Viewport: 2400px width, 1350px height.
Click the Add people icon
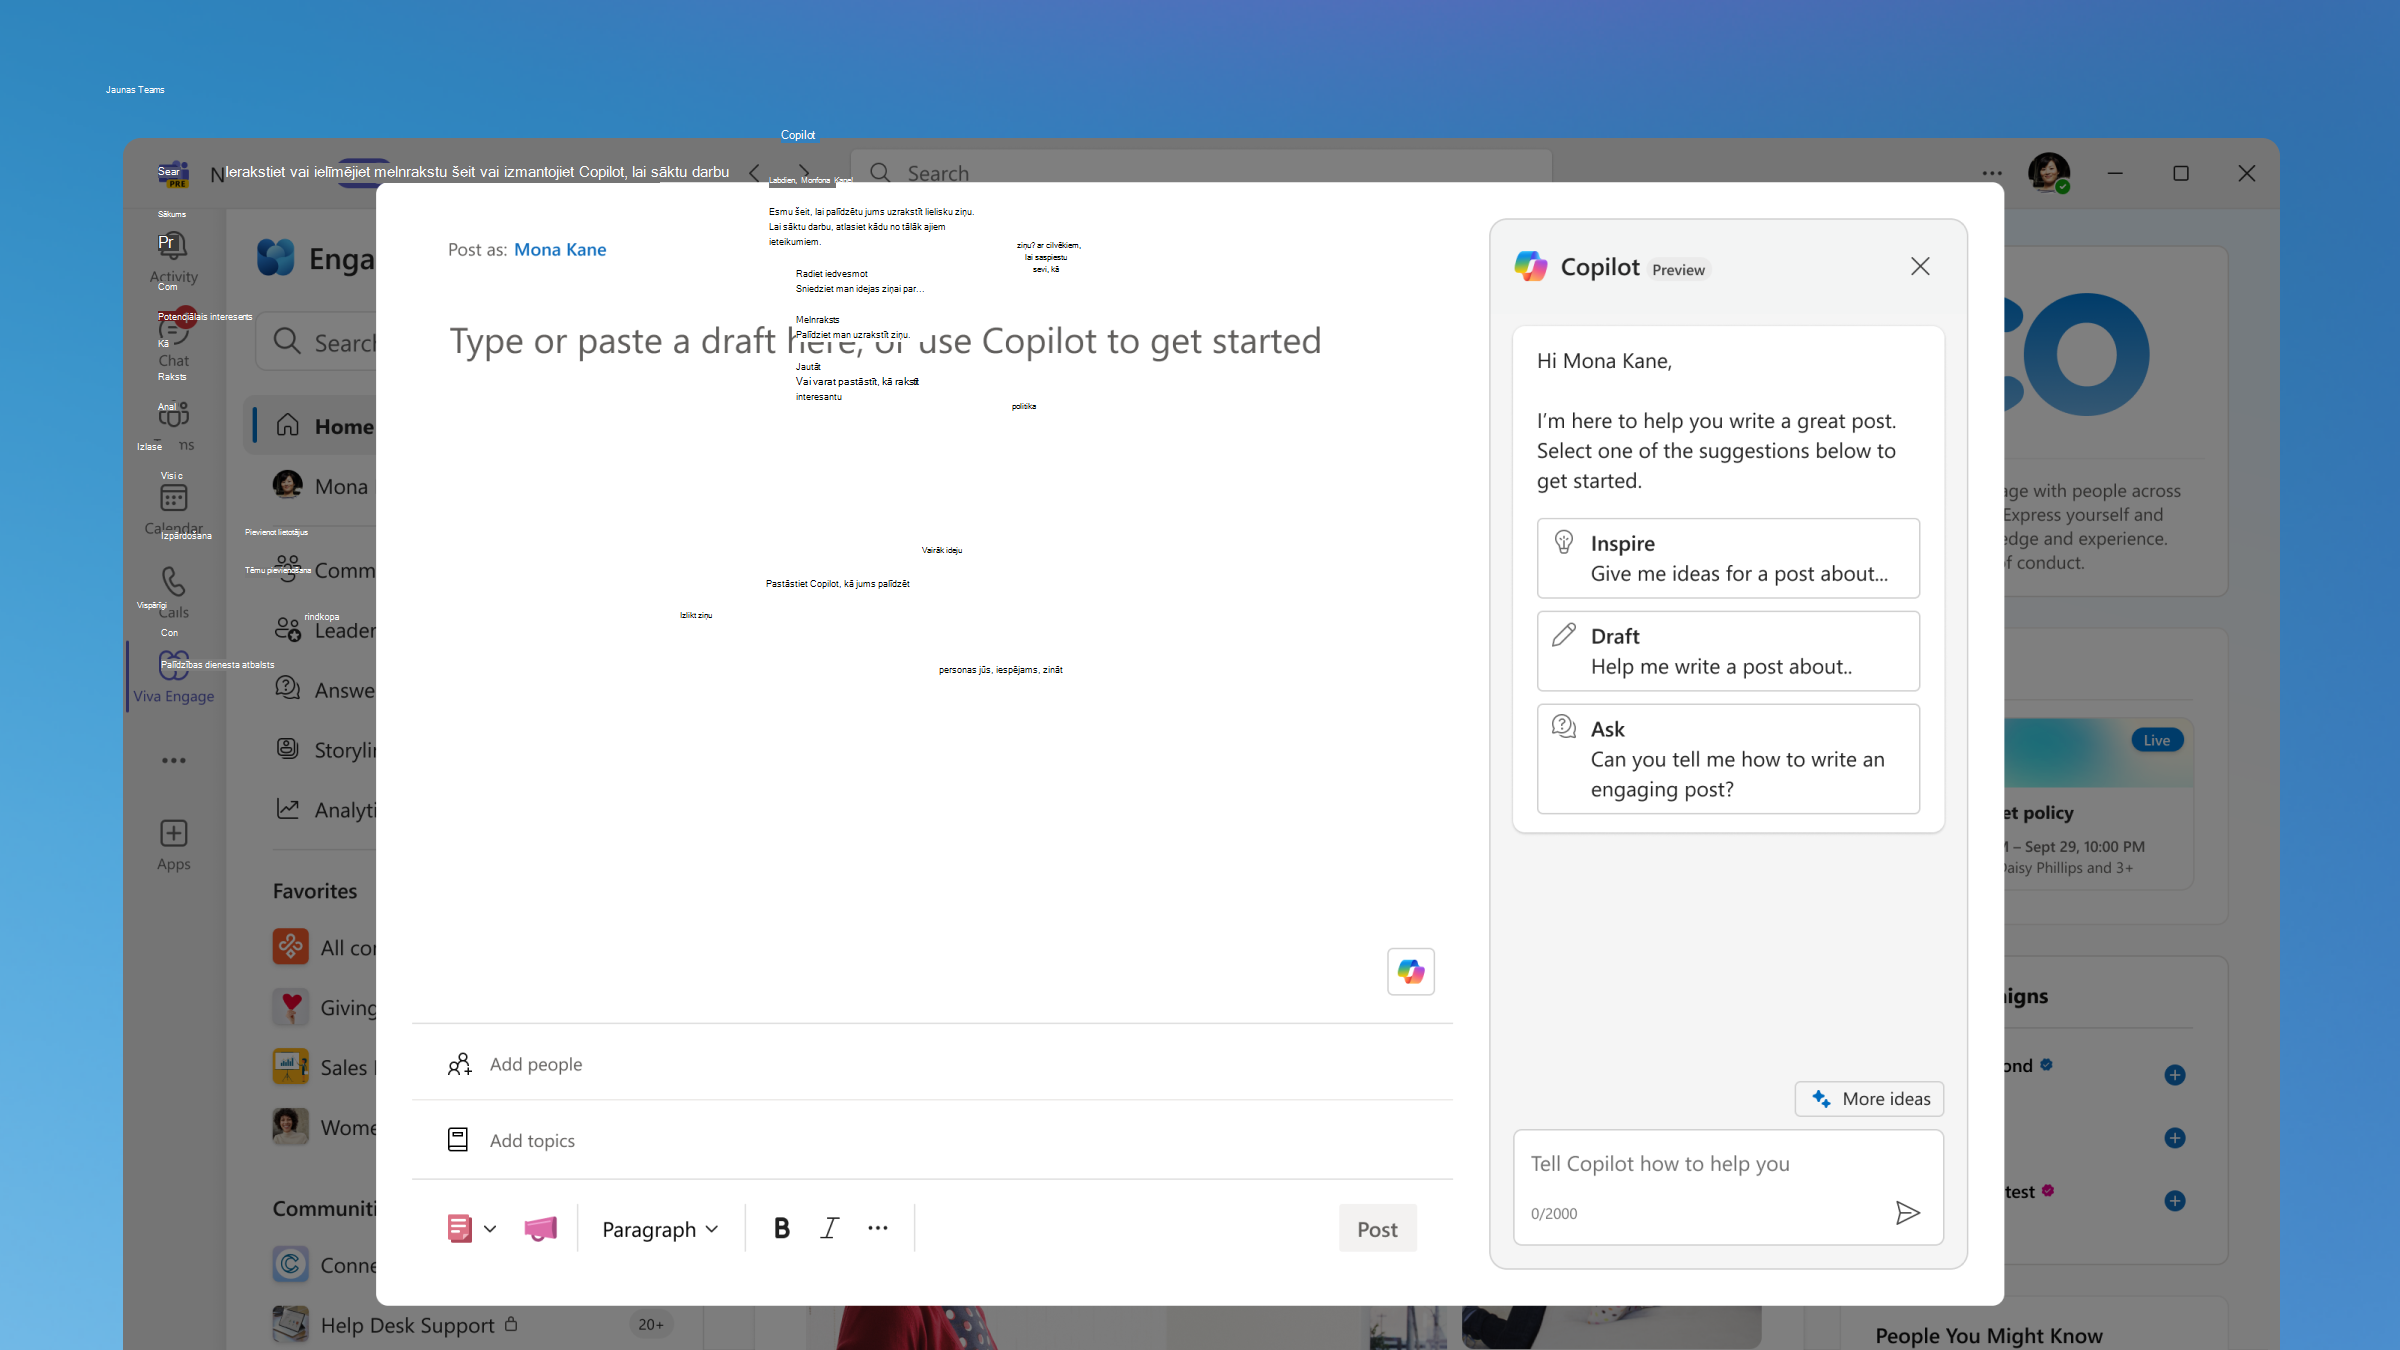point(460,1063)
